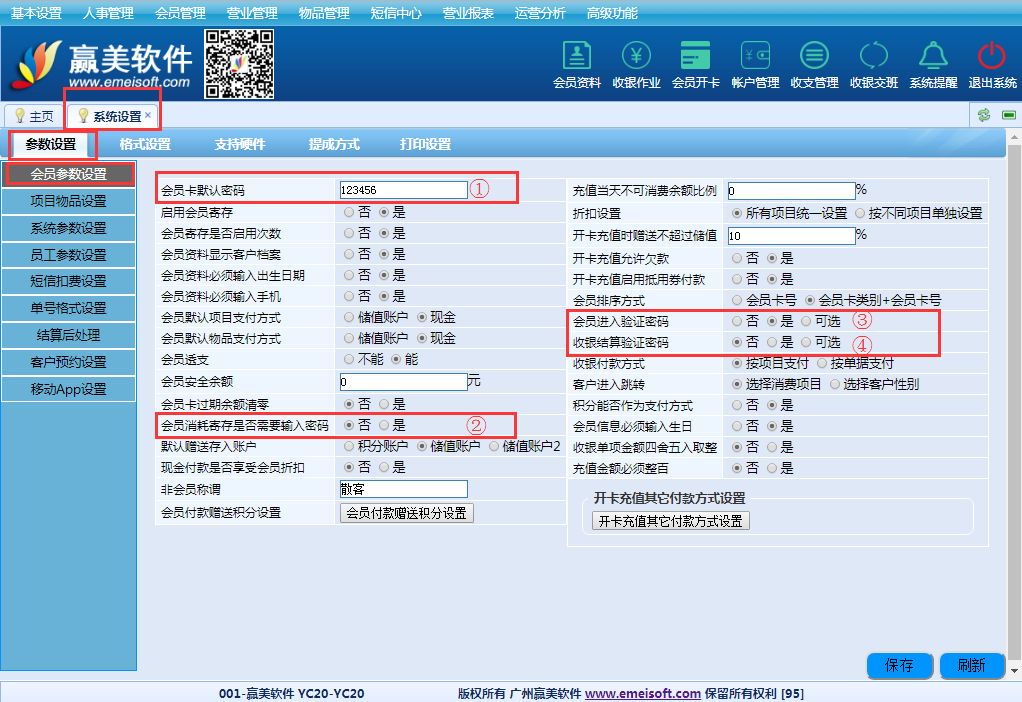The height and width of the screenshot is (702, 1022).
Task: Click the 收支管理 income-expense icon
Action: click(x=814, y=57)
